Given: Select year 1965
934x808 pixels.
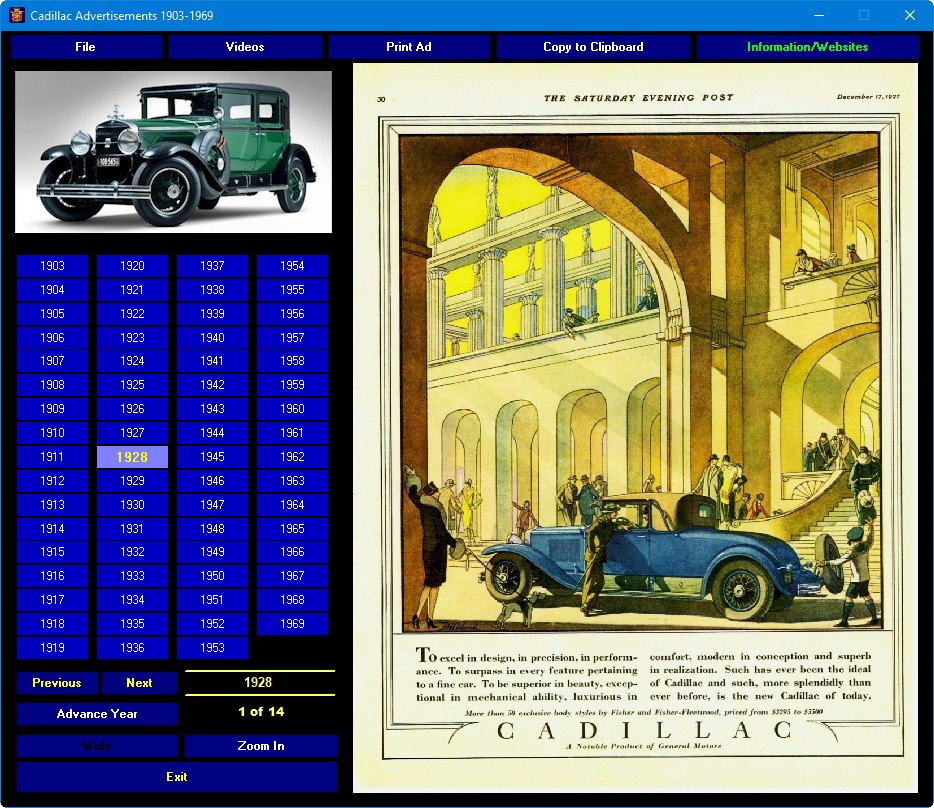Looking at the screenshot, I should click(292, 529).
